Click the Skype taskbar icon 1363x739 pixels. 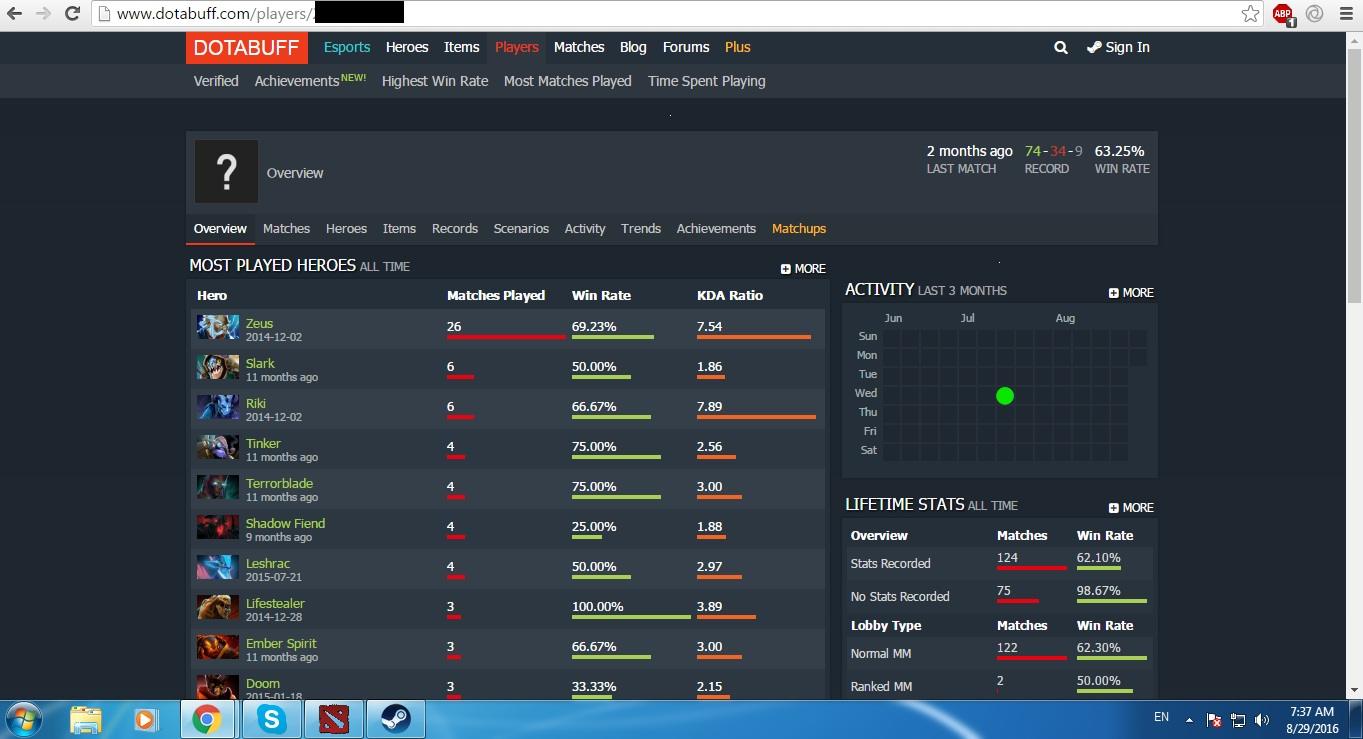click(271, 719)
